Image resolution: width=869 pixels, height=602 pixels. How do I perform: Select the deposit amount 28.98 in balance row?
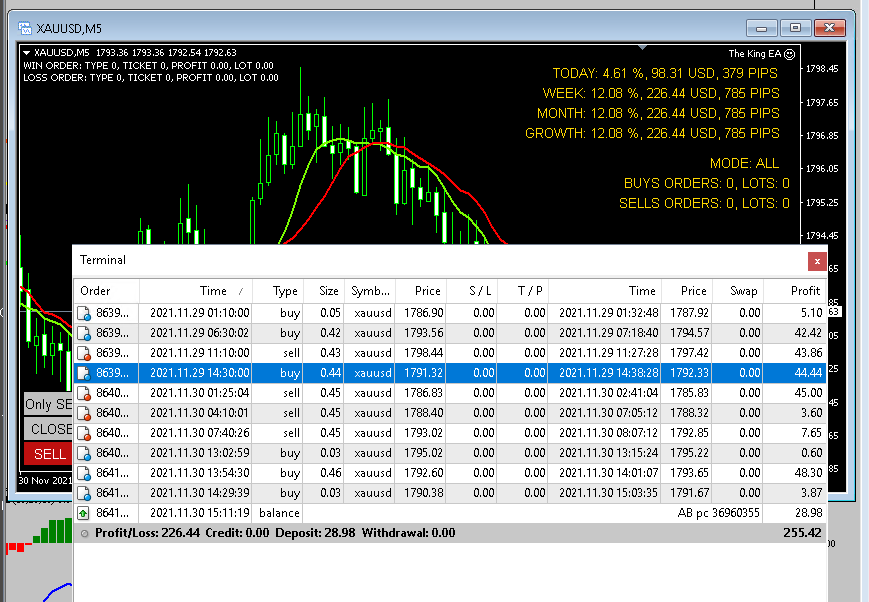pos(808,513)
